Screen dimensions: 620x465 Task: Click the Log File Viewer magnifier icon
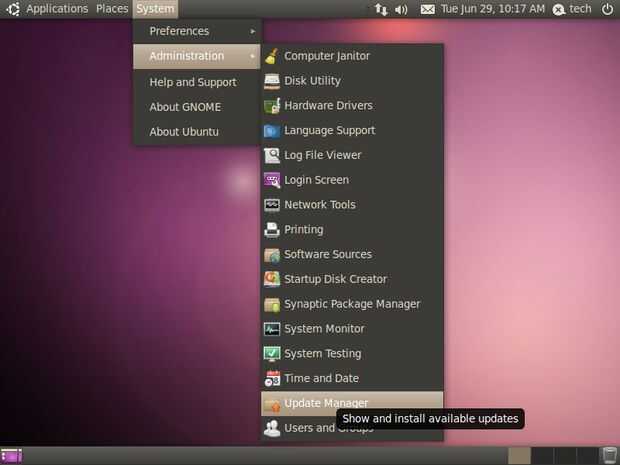[x=272, y=155]
